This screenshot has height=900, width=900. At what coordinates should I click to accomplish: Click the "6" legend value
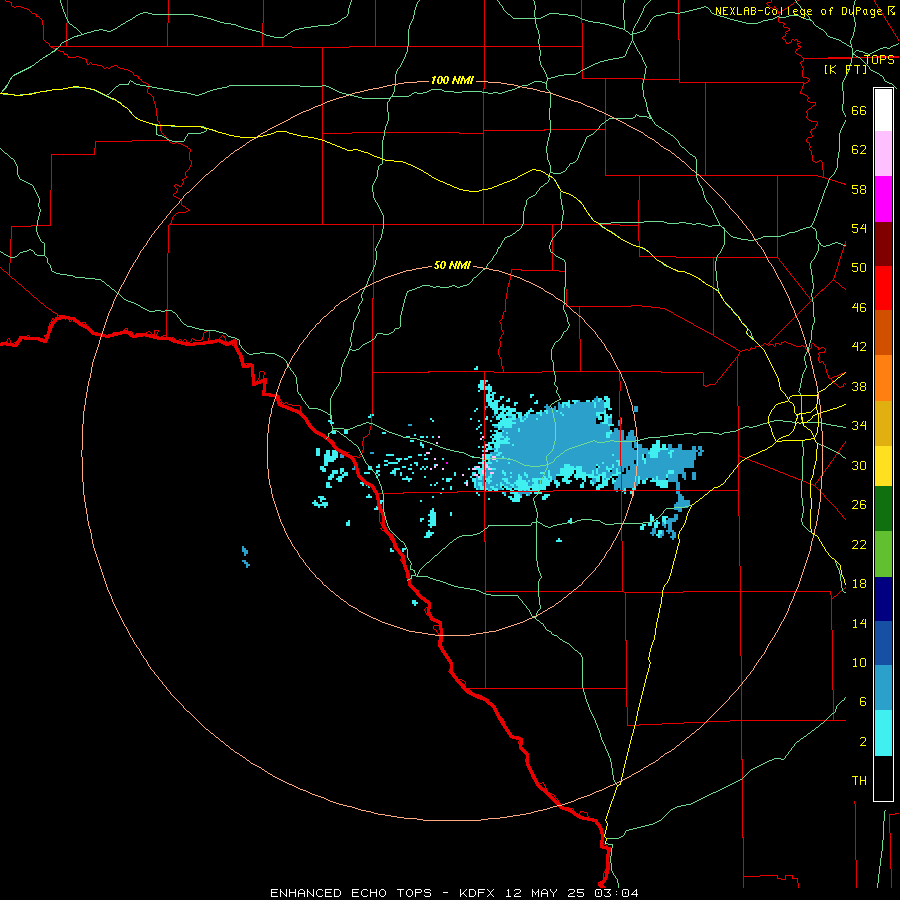coord(863,702)
